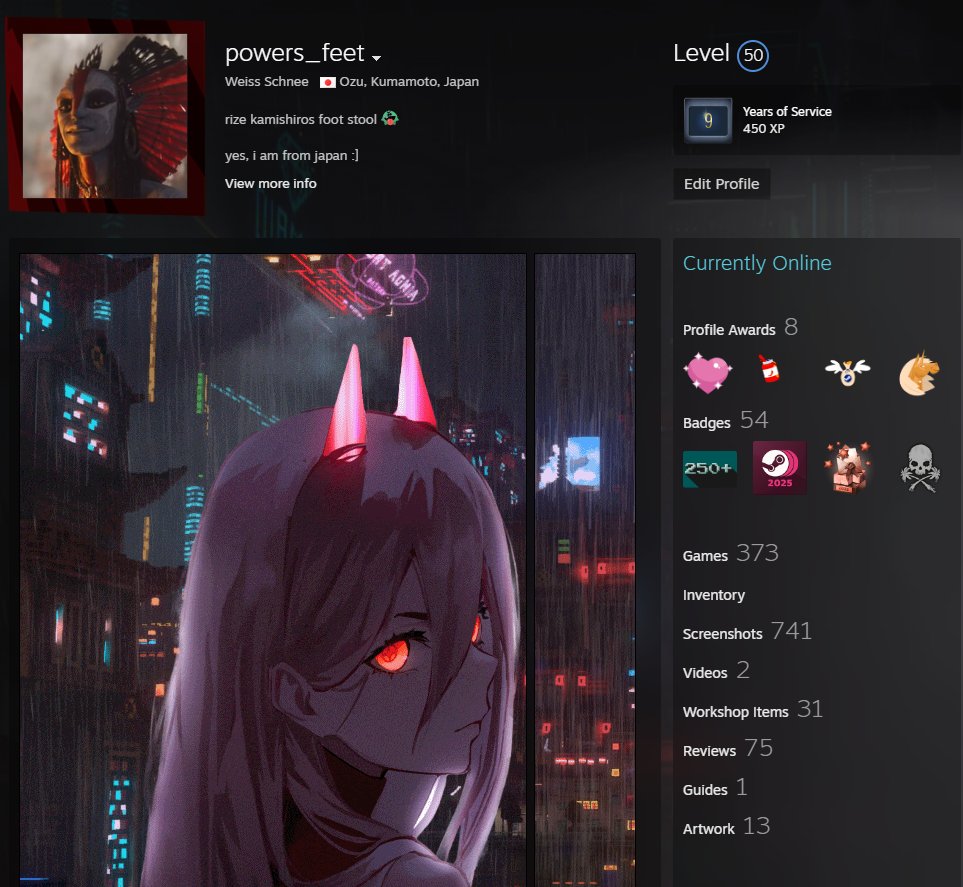This screenshot has height=887, width=963.
Task: Open the Steam 2025 badge
Action: (779, 467)
